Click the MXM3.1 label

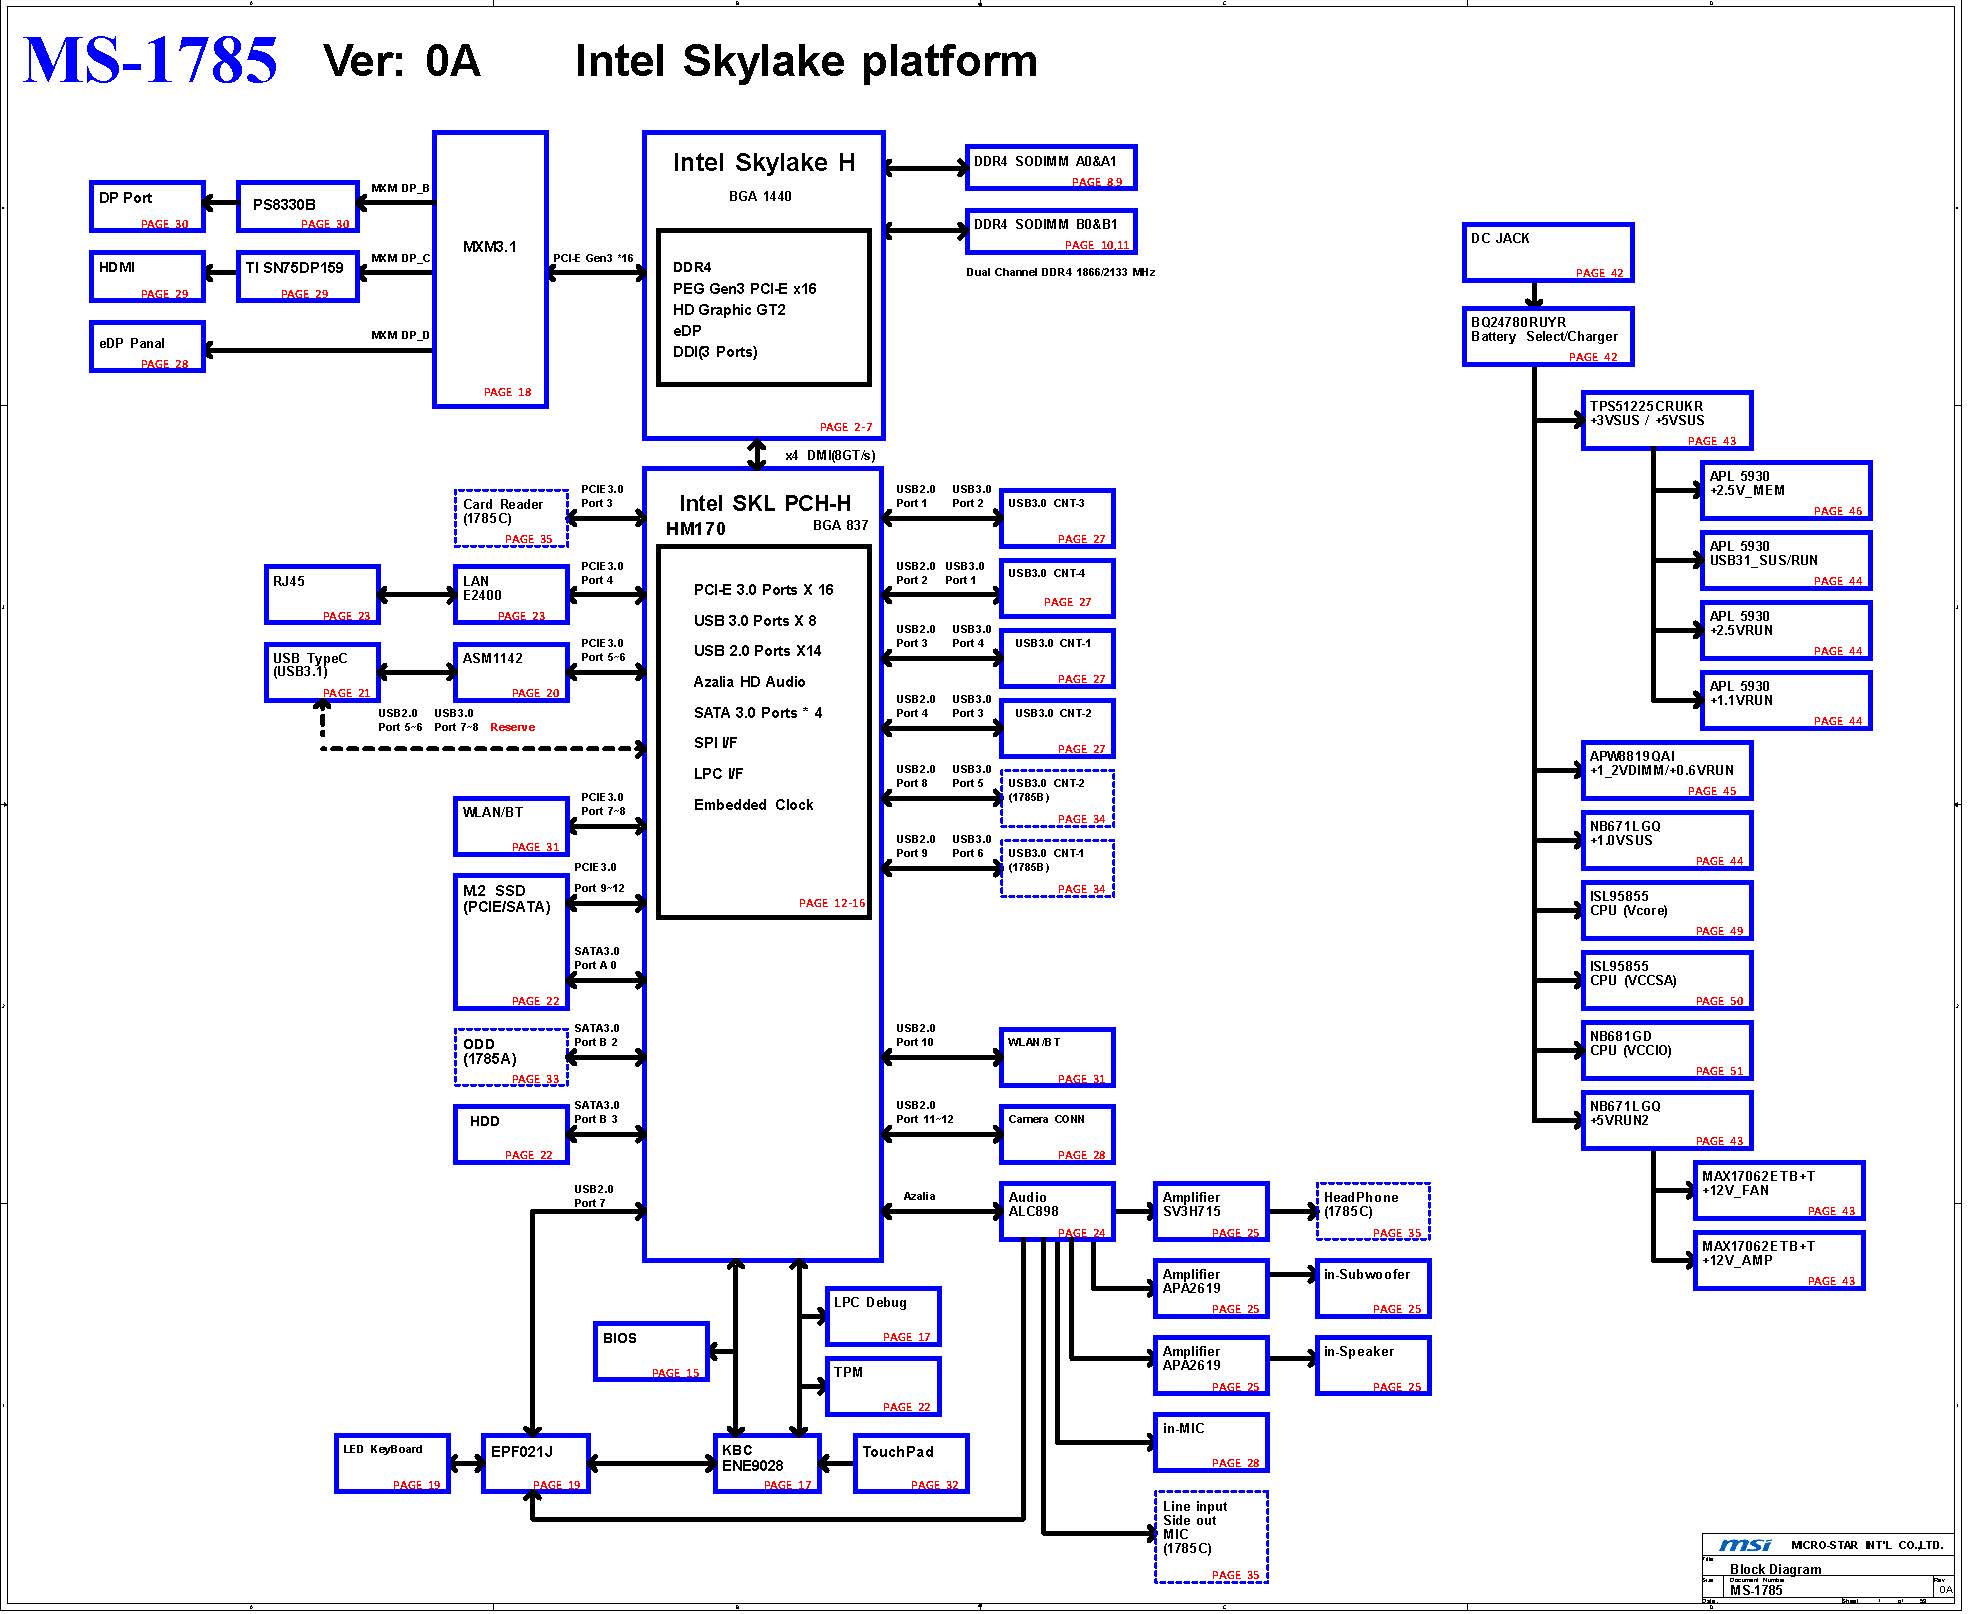click(x=490, y=247)
